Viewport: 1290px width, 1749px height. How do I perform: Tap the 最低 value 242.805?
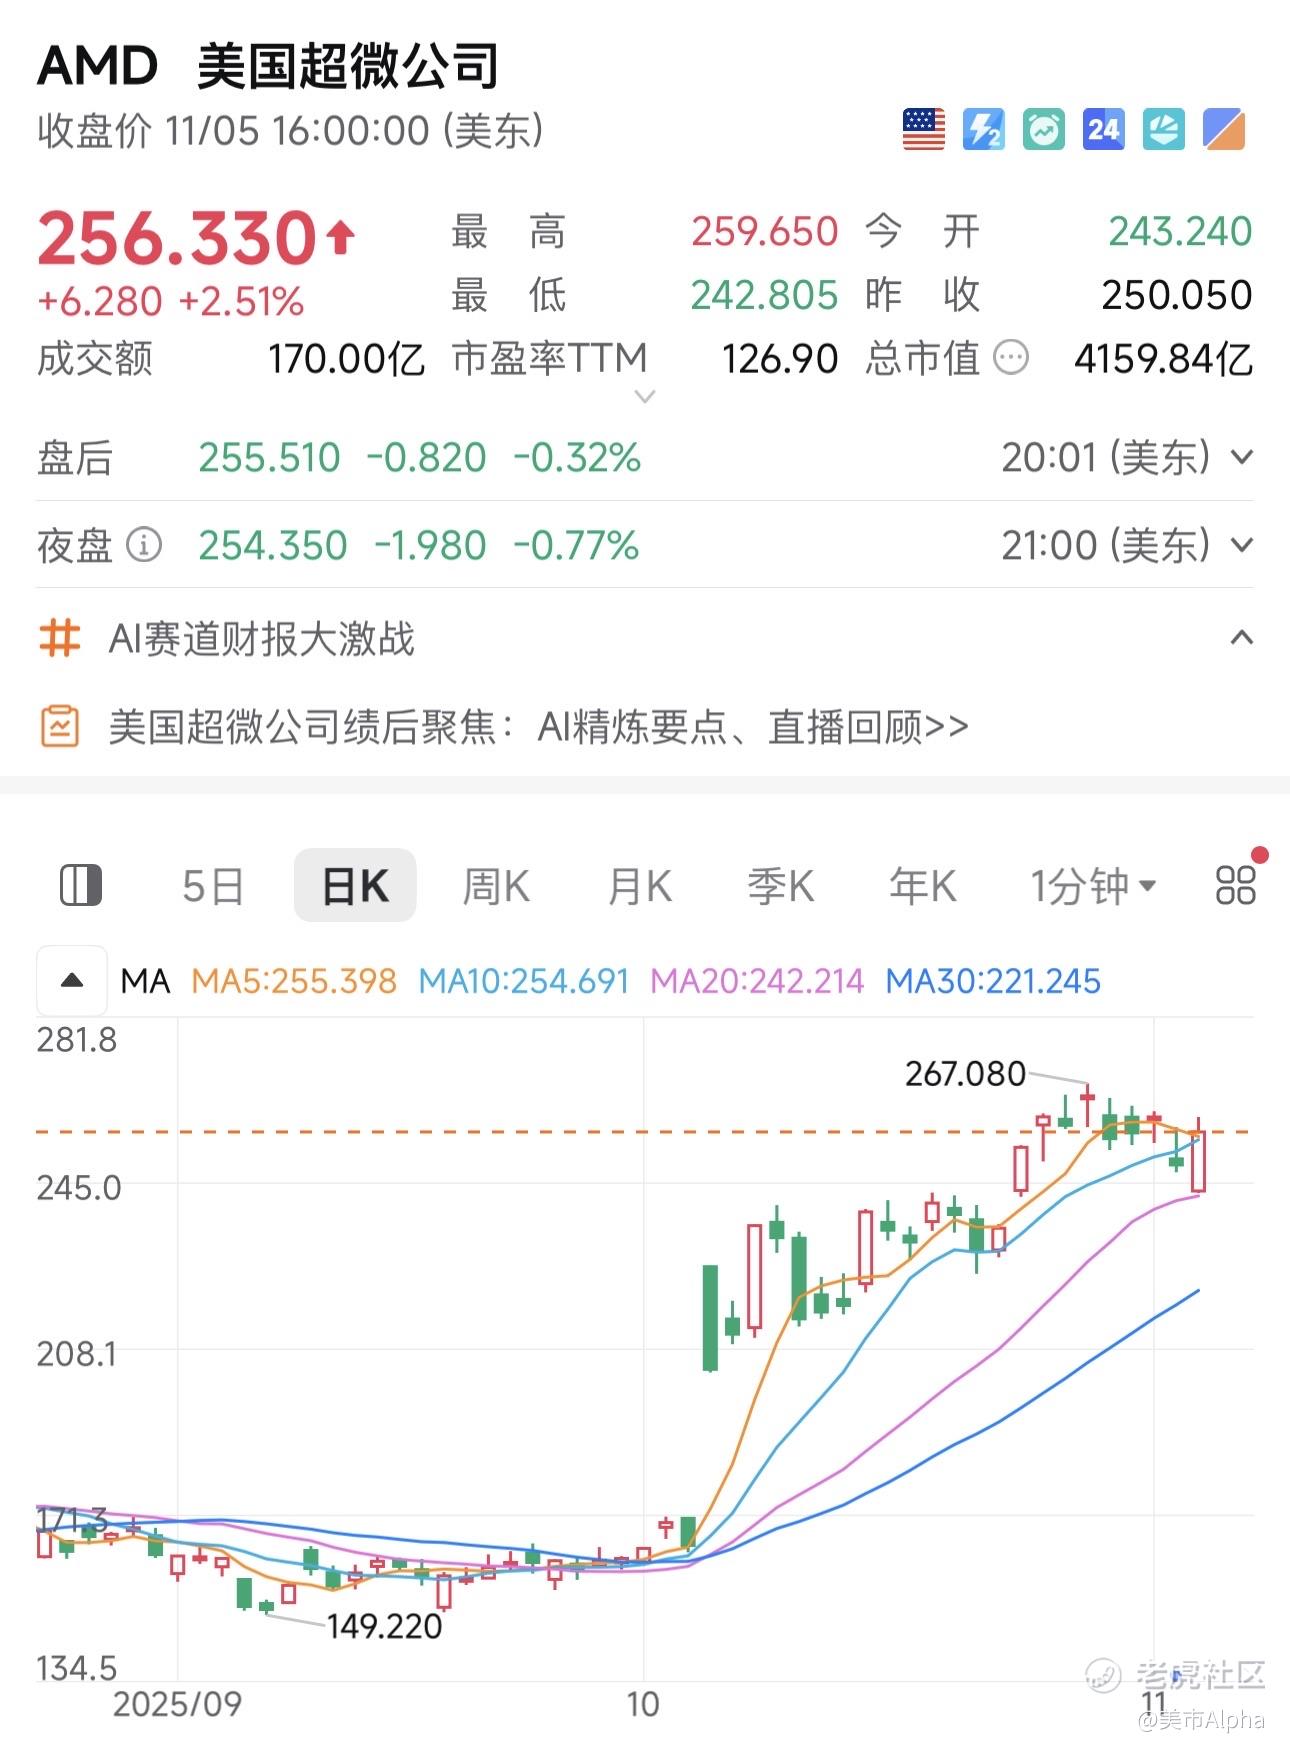click(765, 295)
